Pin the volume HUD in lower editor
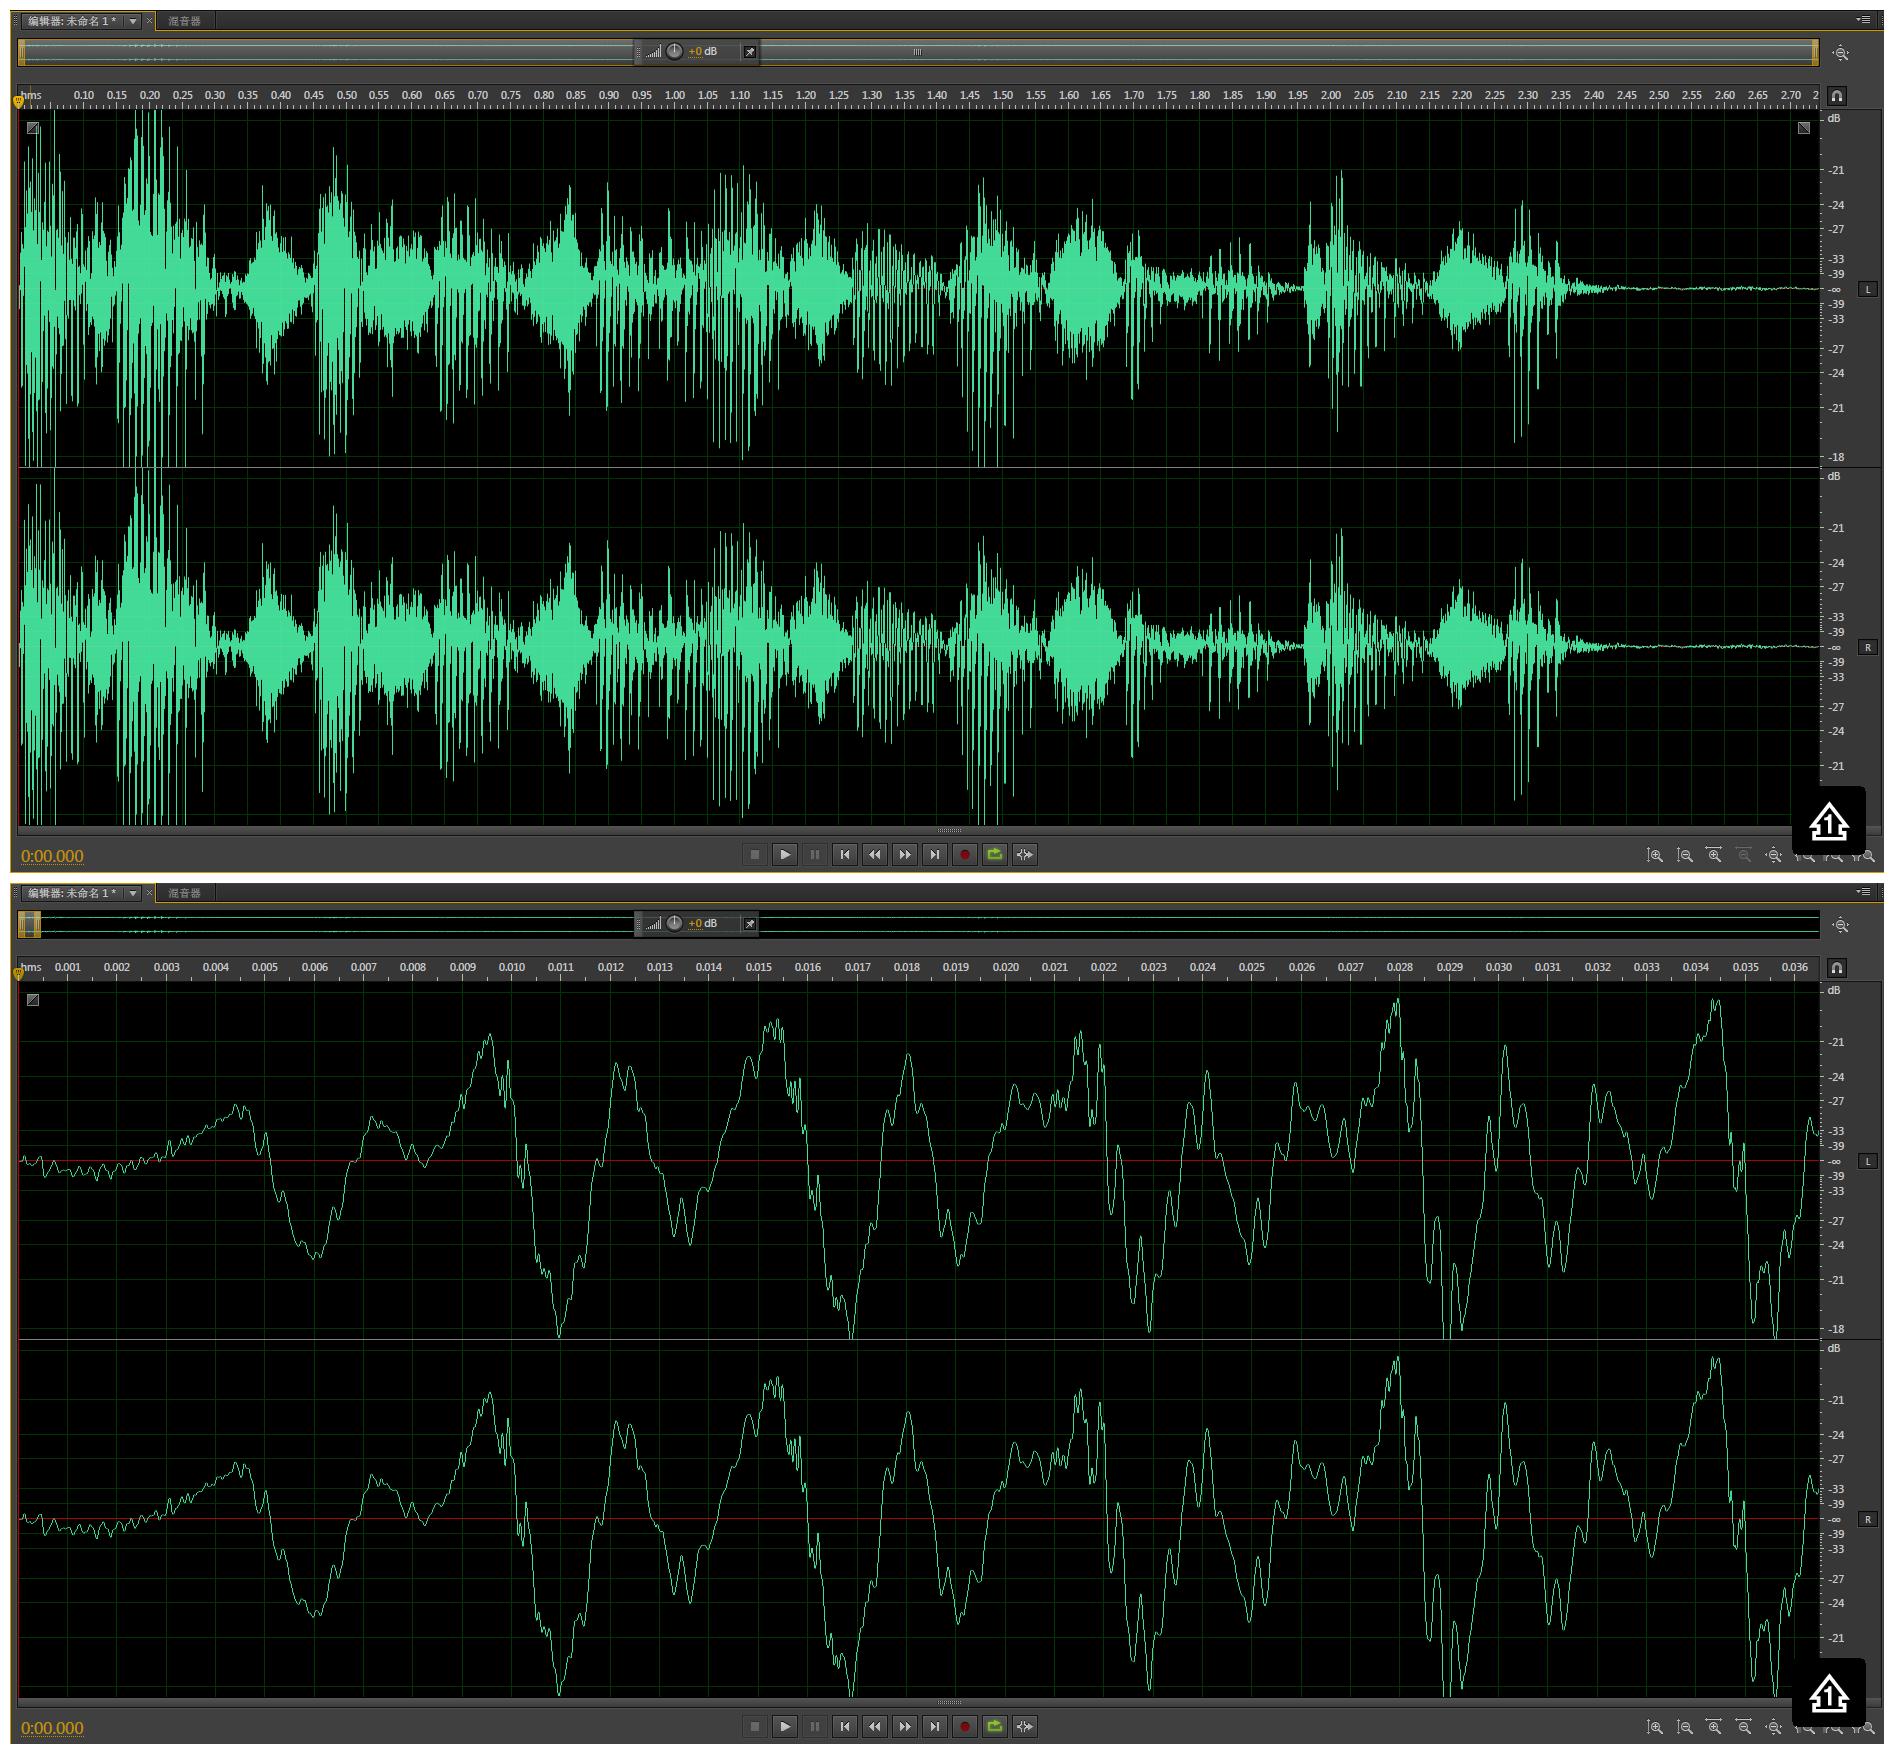This screenshot has width=1894, height=1754. point(749,924)
